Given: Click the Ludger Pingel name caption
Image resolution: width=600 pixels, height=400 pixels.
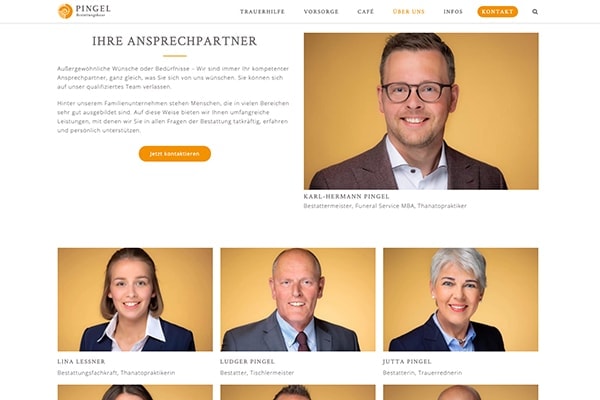Looking at the screenshot, I should pyautogui.click(x=247, y=361).
